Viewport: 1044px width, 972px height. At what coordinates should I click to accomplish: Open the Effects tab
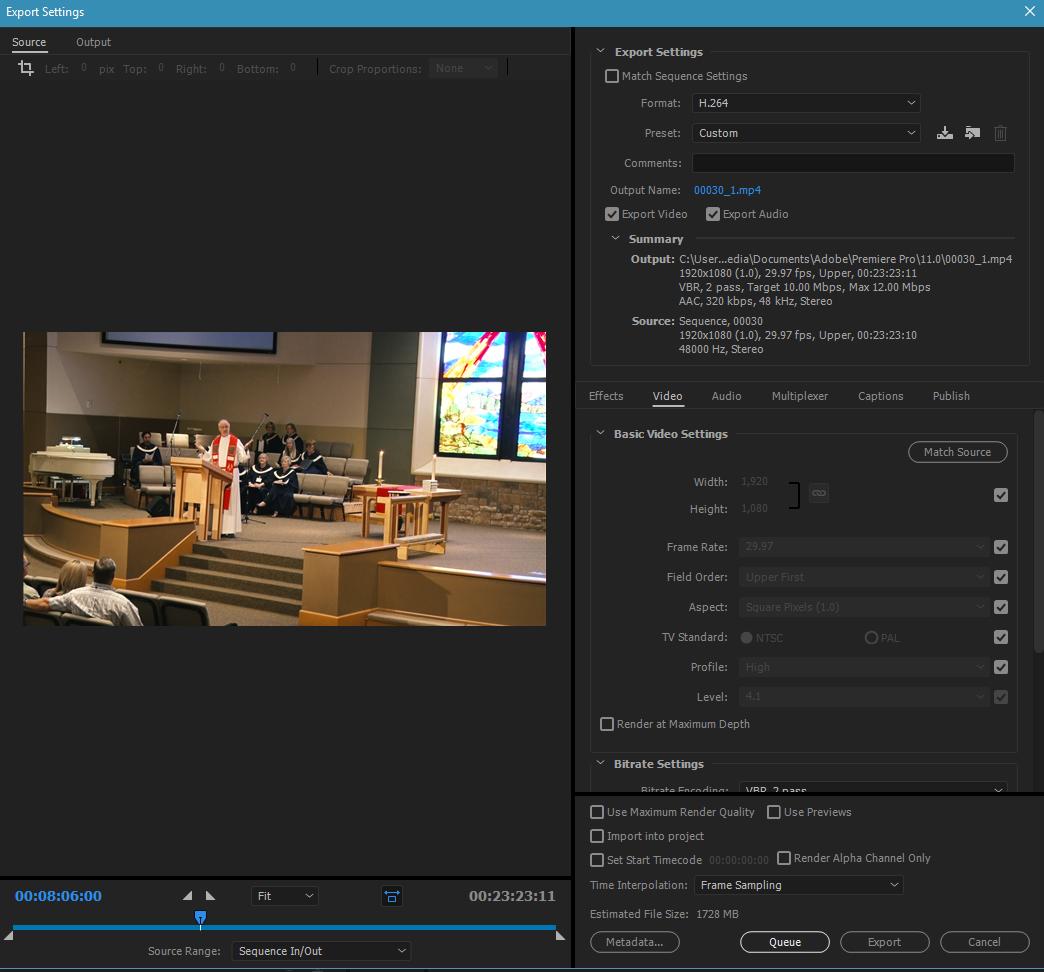(606, 396)
